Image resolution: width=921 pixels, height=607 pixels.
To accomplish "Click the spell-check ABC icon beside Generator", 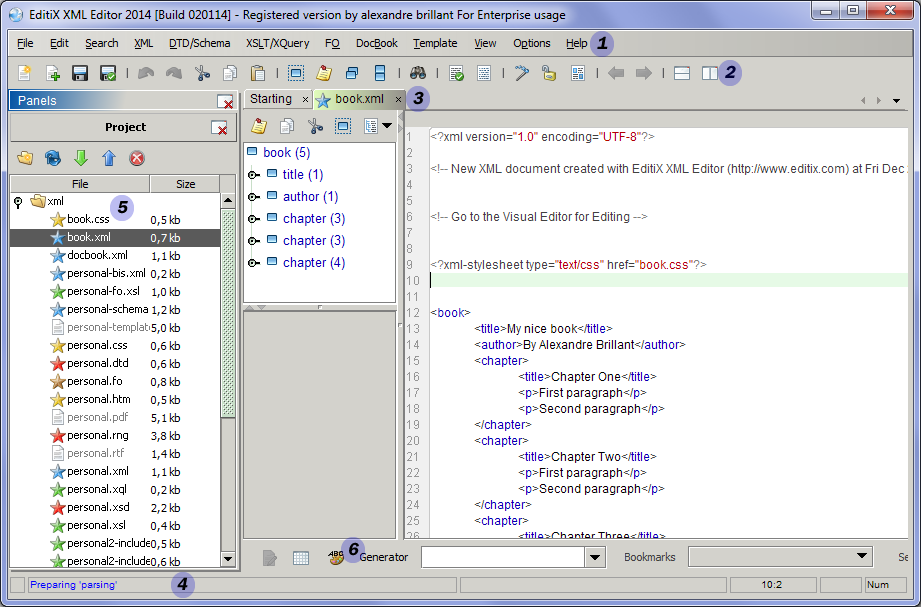I will 337,557.
